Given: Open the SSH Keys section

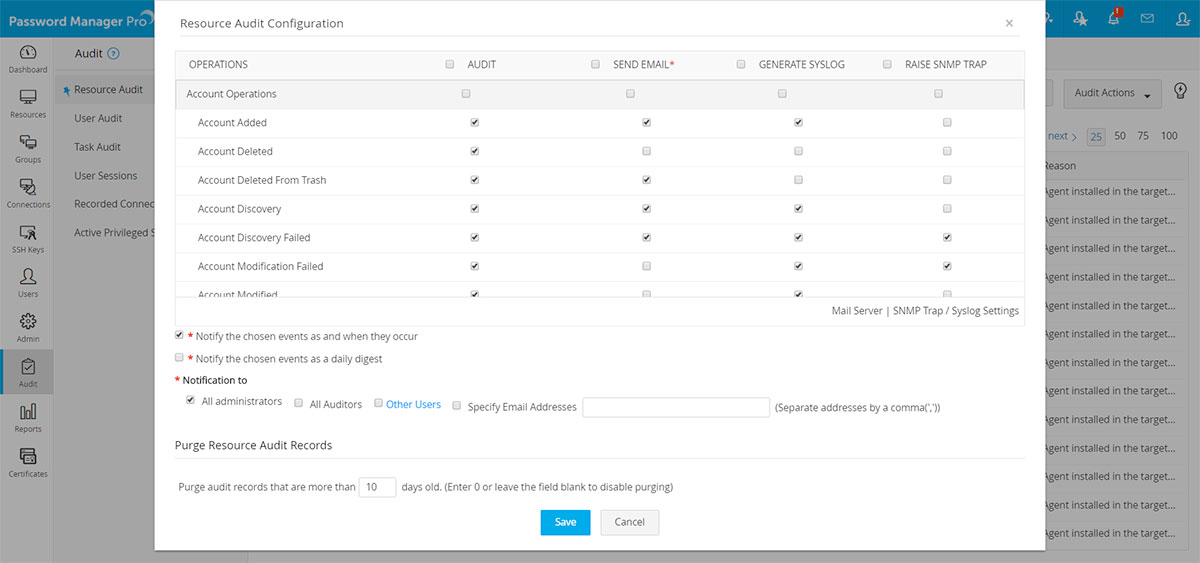Looking at the screenshot, I should click(28, 238).
